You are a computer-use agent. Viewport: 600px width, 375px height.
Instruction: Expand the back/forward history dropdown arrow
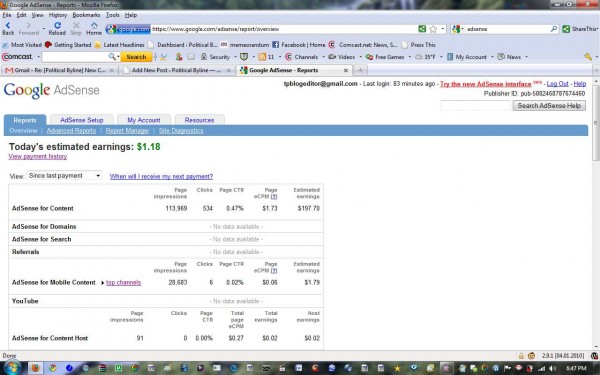[43, 29]
